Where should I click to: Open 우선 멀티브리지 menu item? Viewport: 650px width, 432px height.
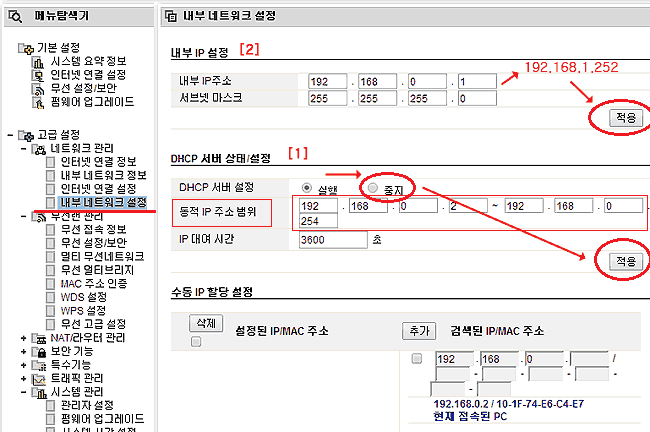pos(97,270)
